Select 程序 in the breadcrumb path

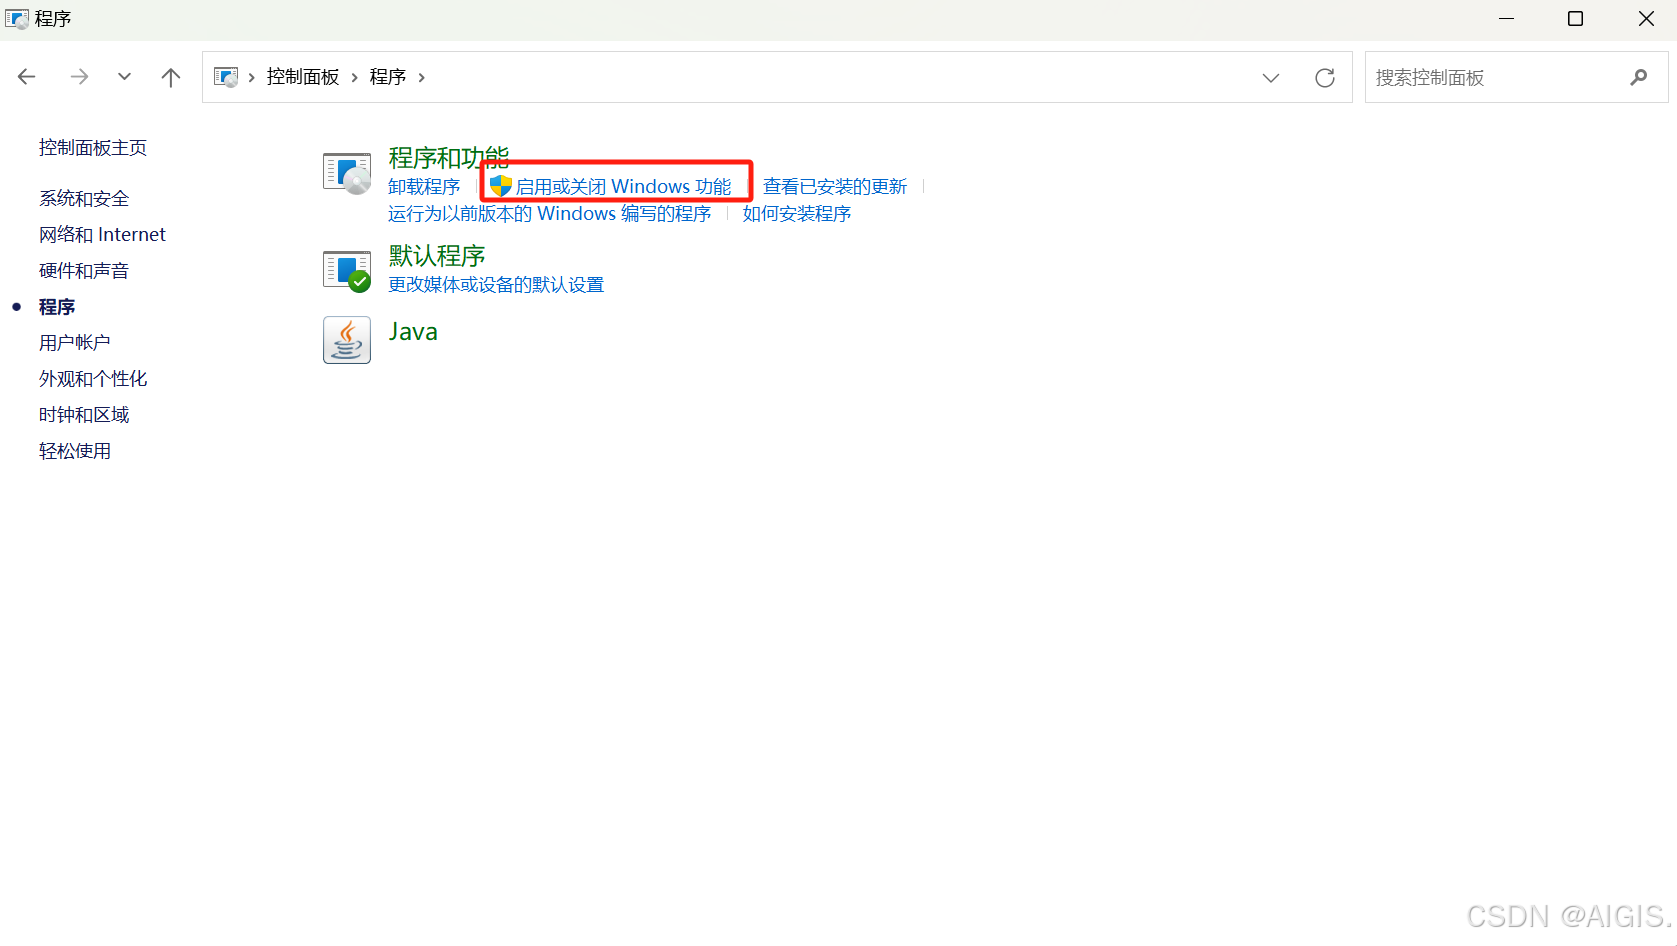point(388,77)
